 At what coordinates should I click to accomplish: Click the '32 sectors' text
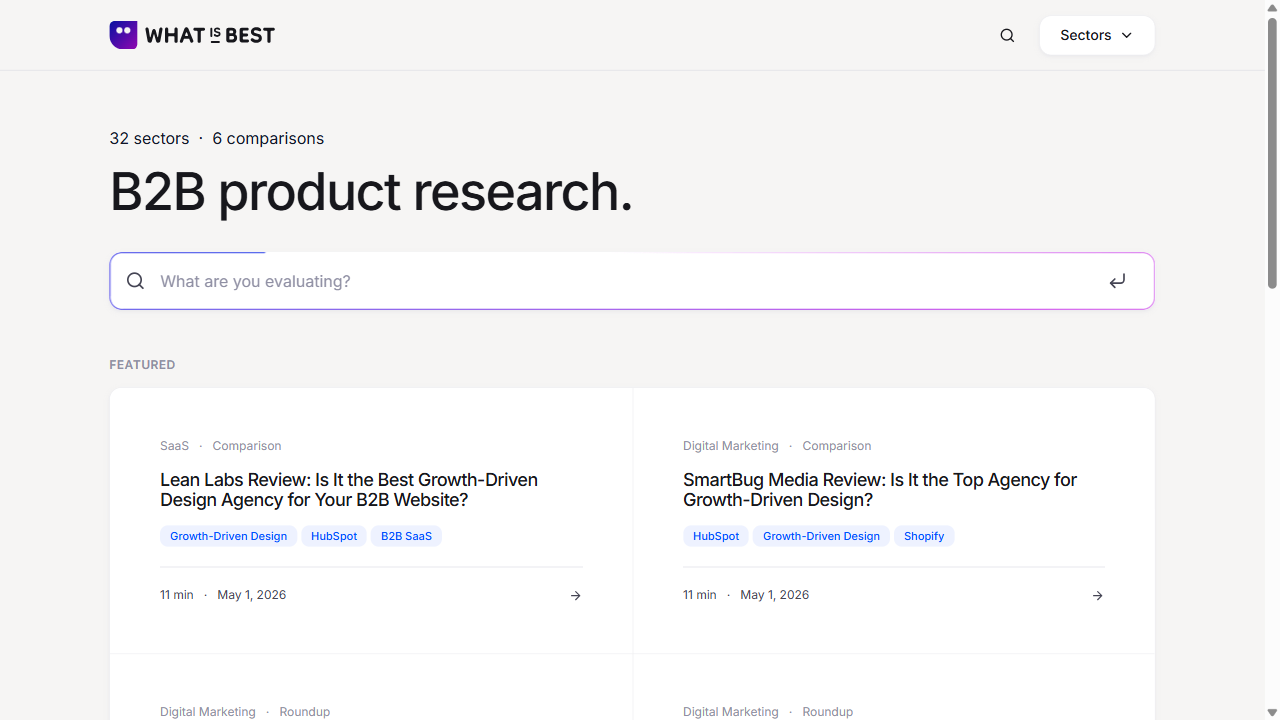click(x=149, y=138)
